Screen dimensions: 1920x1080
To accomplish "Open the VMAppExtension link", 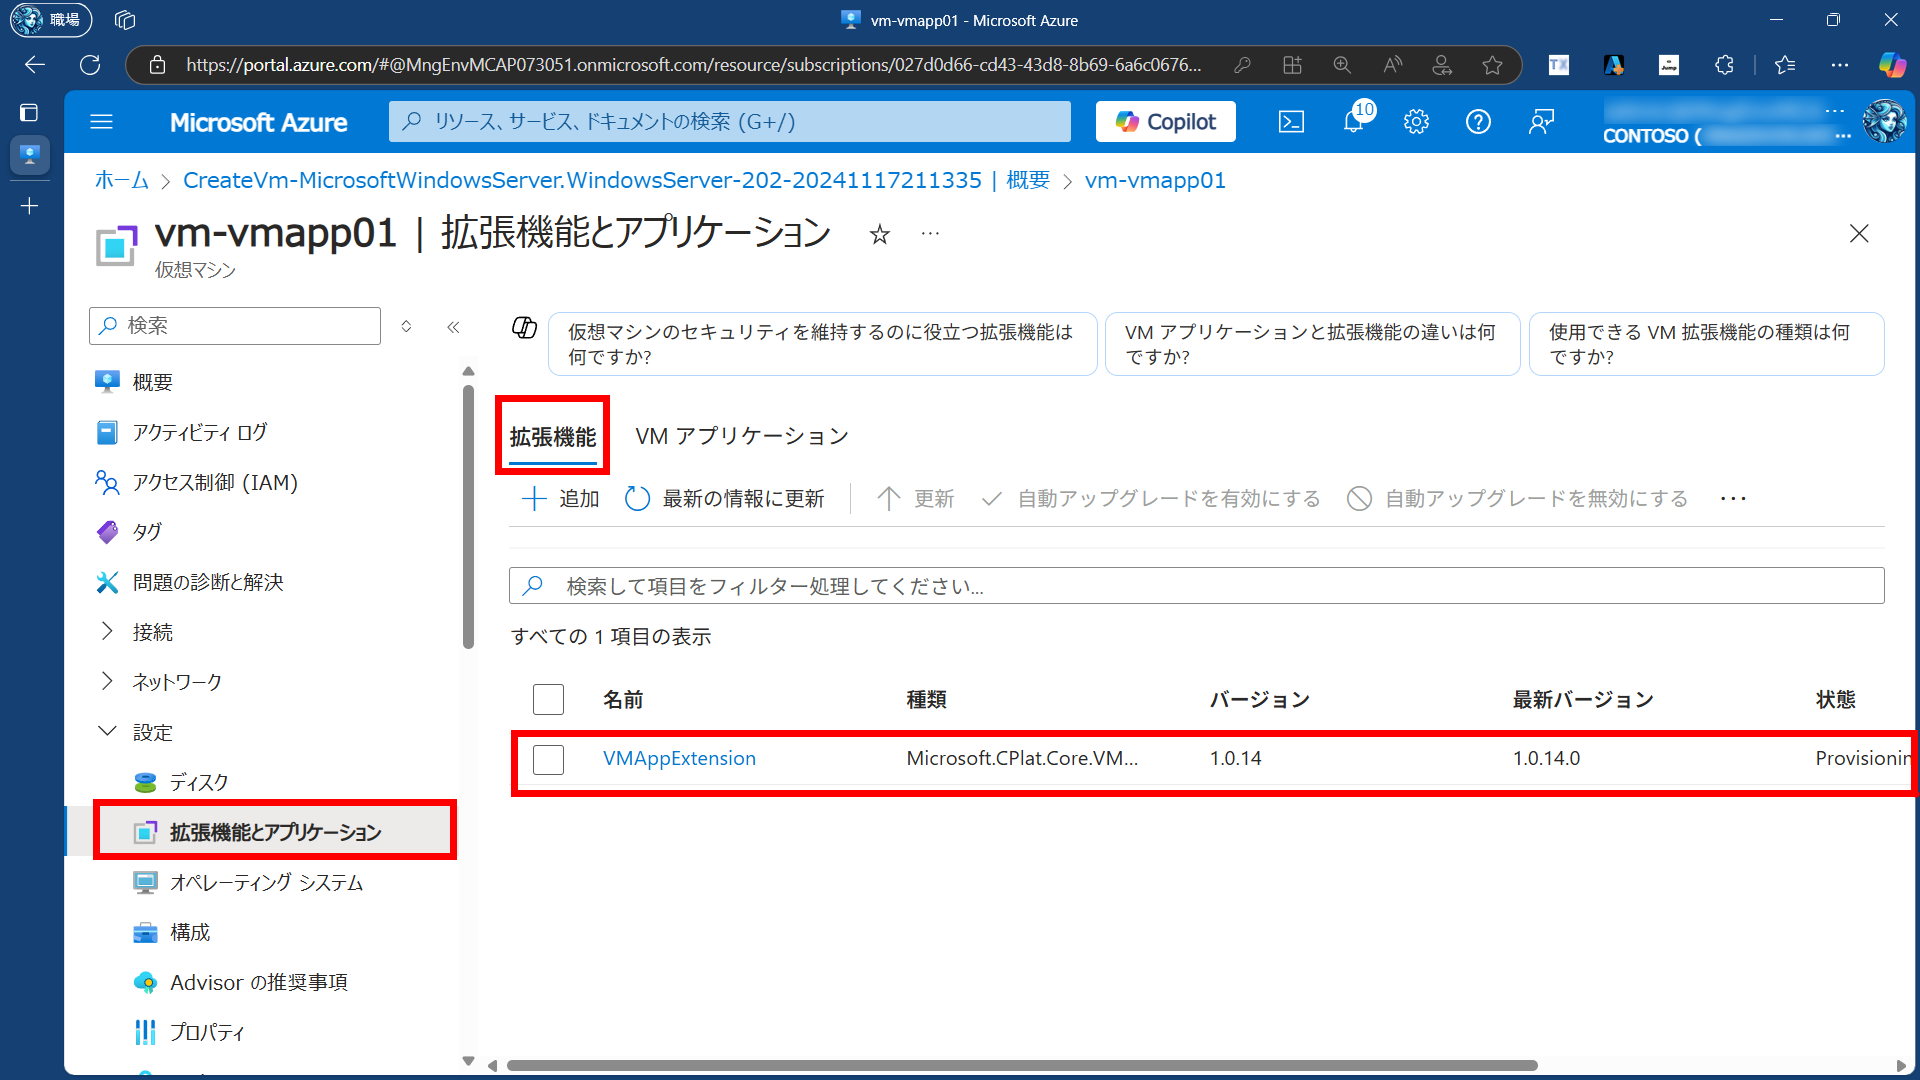I will coord(679,758).
